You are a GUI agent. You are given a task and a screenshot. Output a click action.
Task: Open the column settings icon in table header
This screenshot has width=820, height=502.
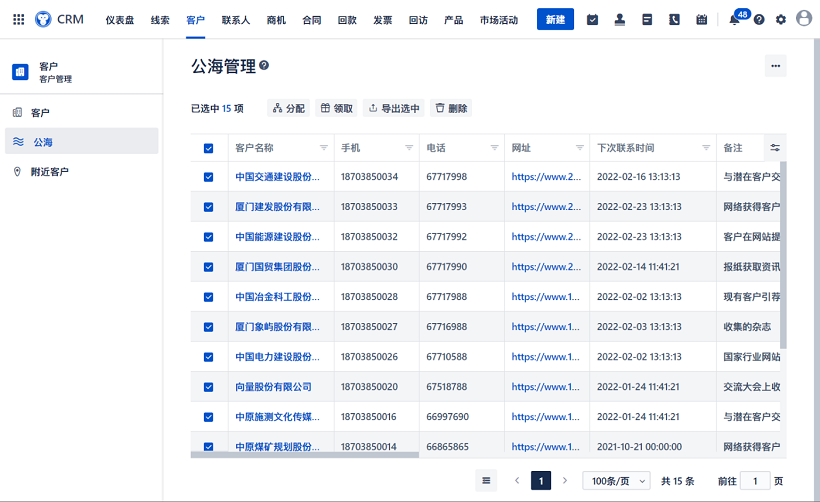pyautogui.click(x=775, y=148)
